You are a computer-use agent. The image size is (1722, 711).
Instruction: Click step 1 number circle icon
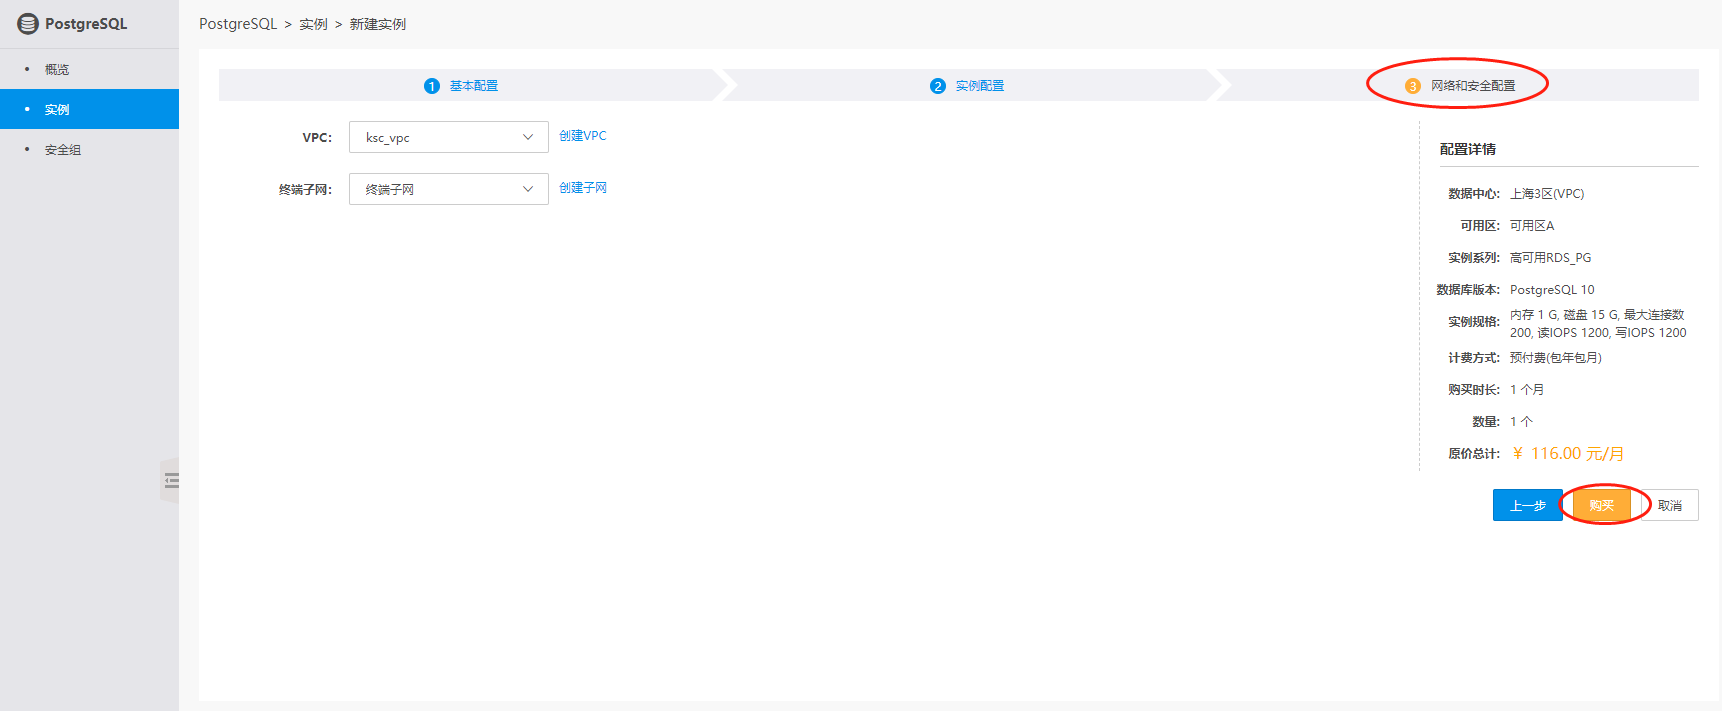point(432,86)
